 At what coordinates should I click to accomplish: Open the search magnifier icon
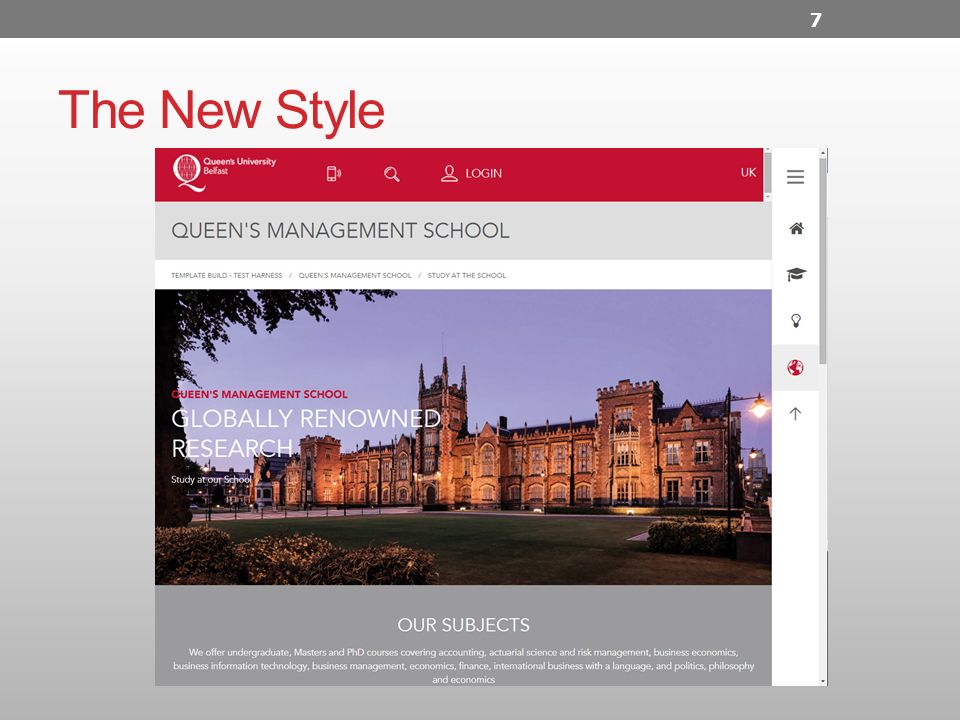point(392,174)
